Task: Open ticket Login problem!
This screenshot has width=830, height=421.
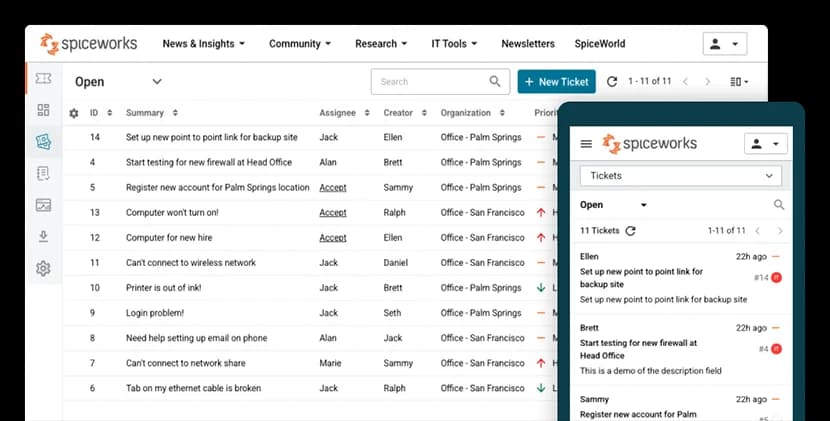Action: [155, 313]
